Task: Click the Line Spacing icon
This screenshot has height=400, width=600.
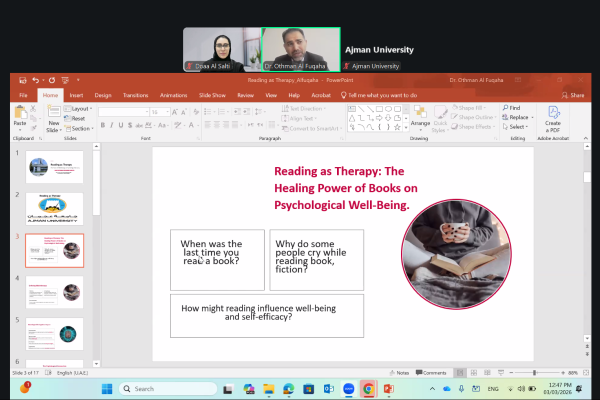Action: 260,112
